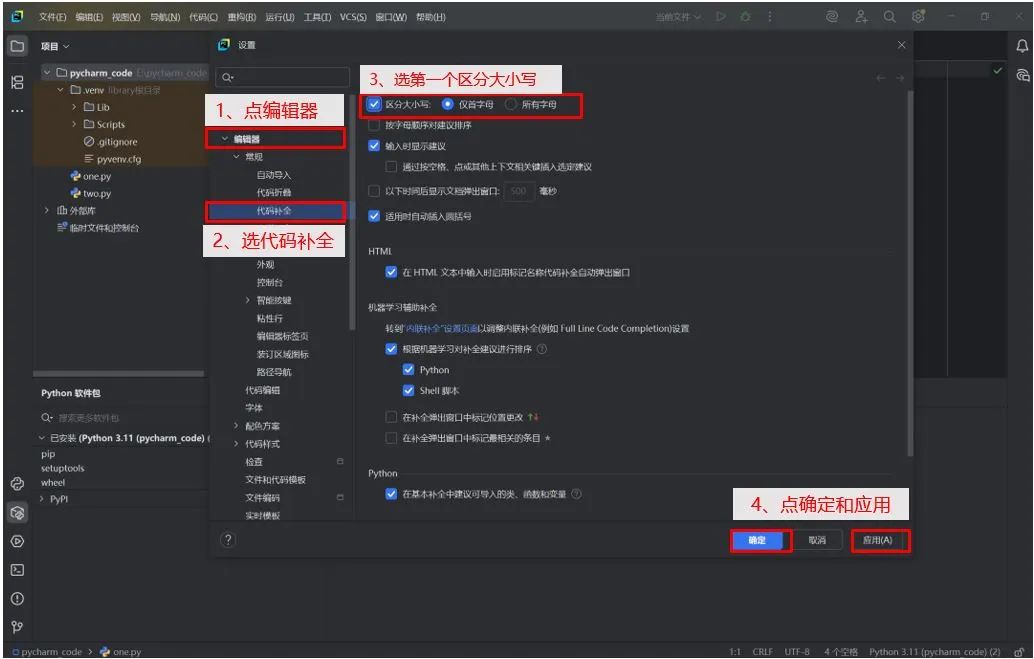
Task: Open the Services tool window icon
Action: (x=18, y=542)
